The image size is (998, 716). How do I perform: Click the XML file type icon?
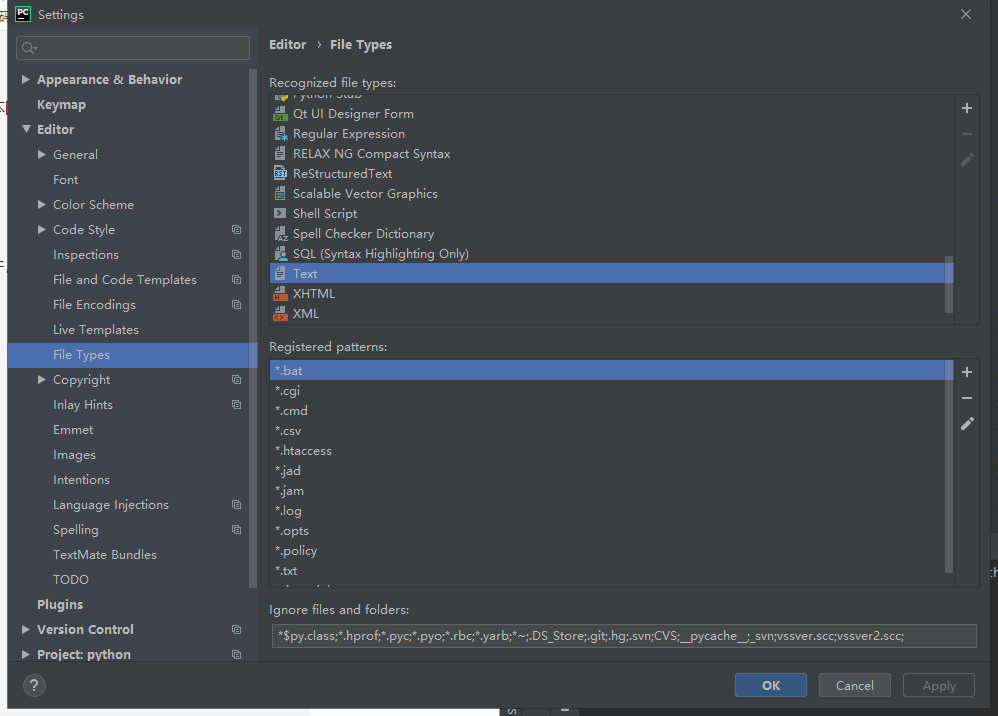(280, 314)
